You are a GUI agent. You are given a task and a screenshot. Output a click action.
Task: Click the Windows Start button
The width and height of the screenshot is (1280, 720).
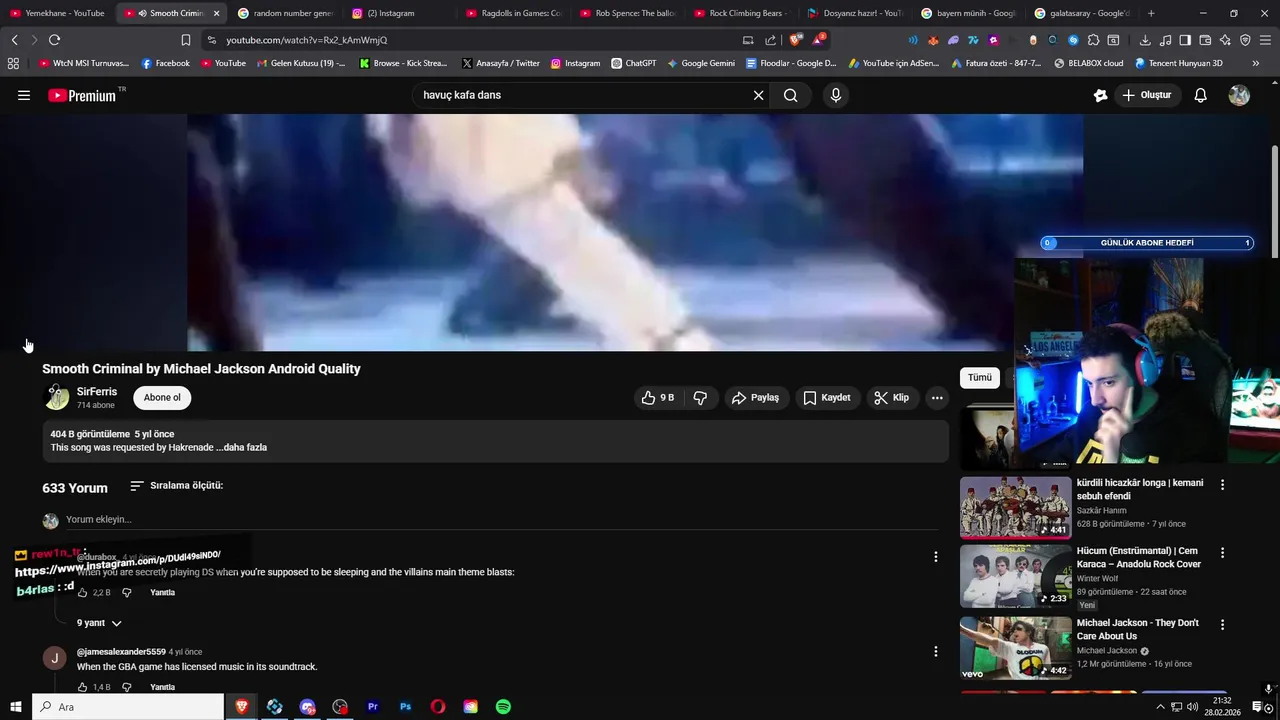pyautogui.click(x=15, y=707)
